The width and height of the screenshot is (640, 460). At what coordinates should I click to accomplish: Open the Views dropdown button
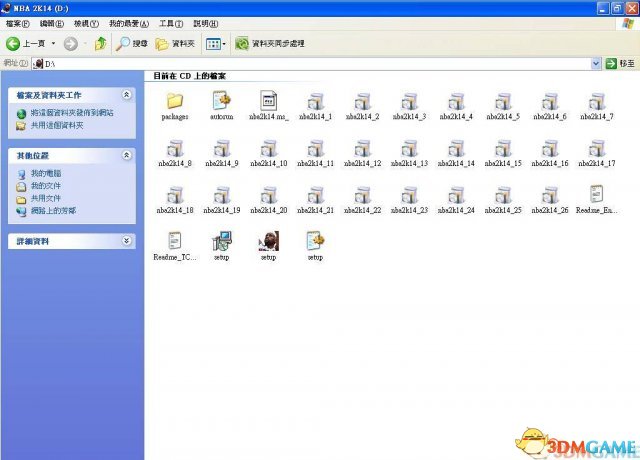(216, 43)
